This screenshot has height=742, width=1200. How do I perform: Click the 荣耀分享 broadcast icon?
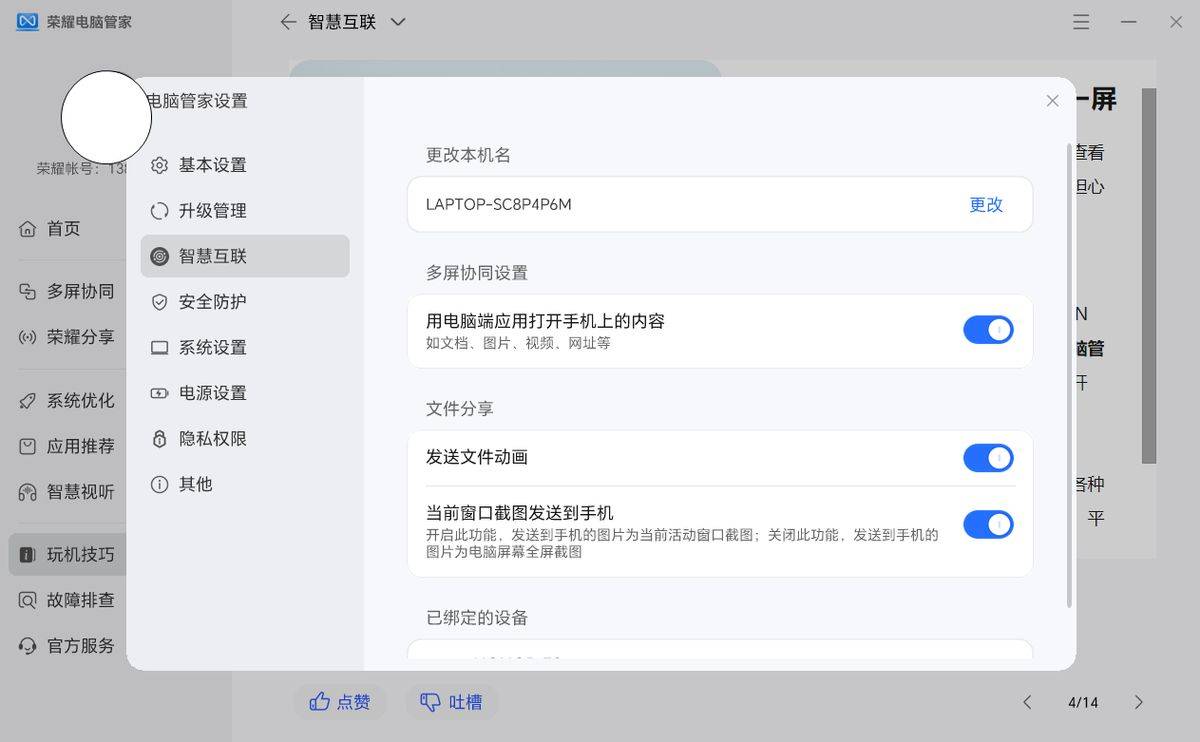pyautogui.click(x=28, y=337)
